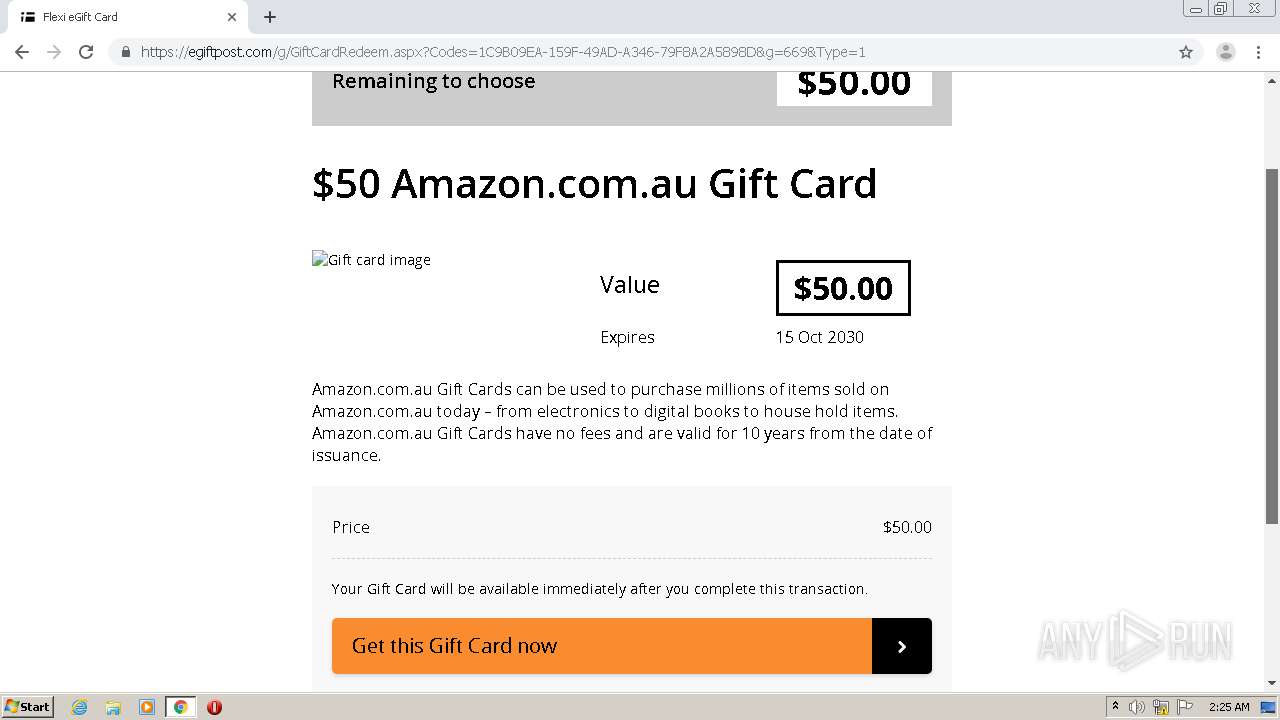Open the volume speaker control

point(1137,707)
